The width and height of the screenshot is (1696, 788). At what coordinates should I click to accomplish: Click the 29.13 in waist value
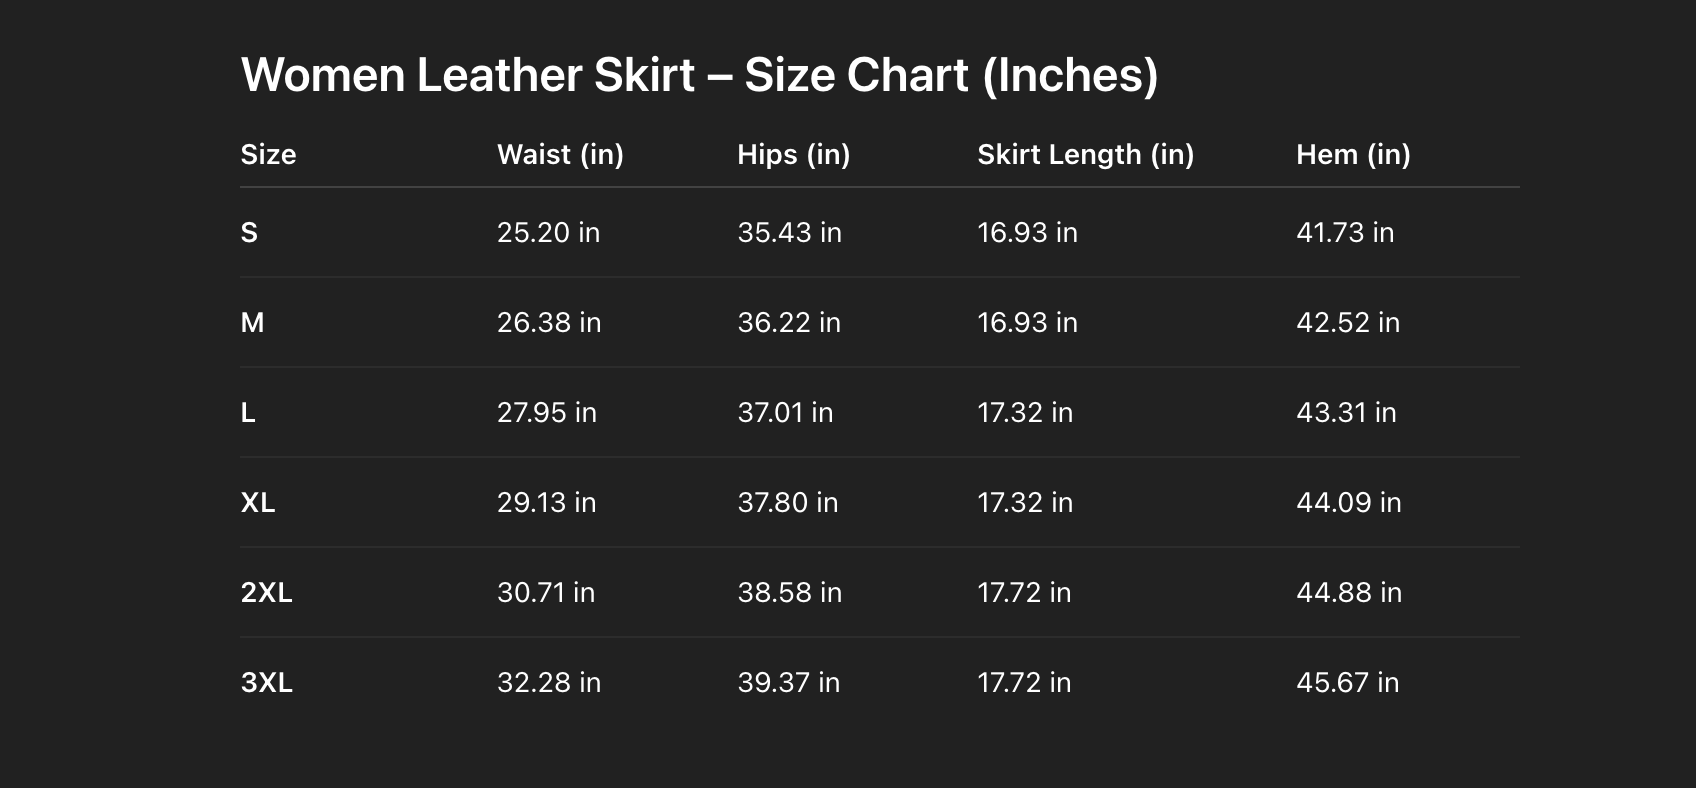pyautogui.click(x=546, y=502)
